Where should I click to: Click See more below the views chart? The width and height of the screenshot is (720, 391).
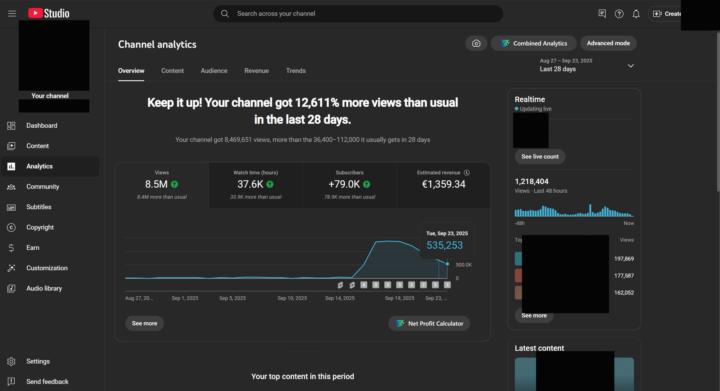click(144, 324)
